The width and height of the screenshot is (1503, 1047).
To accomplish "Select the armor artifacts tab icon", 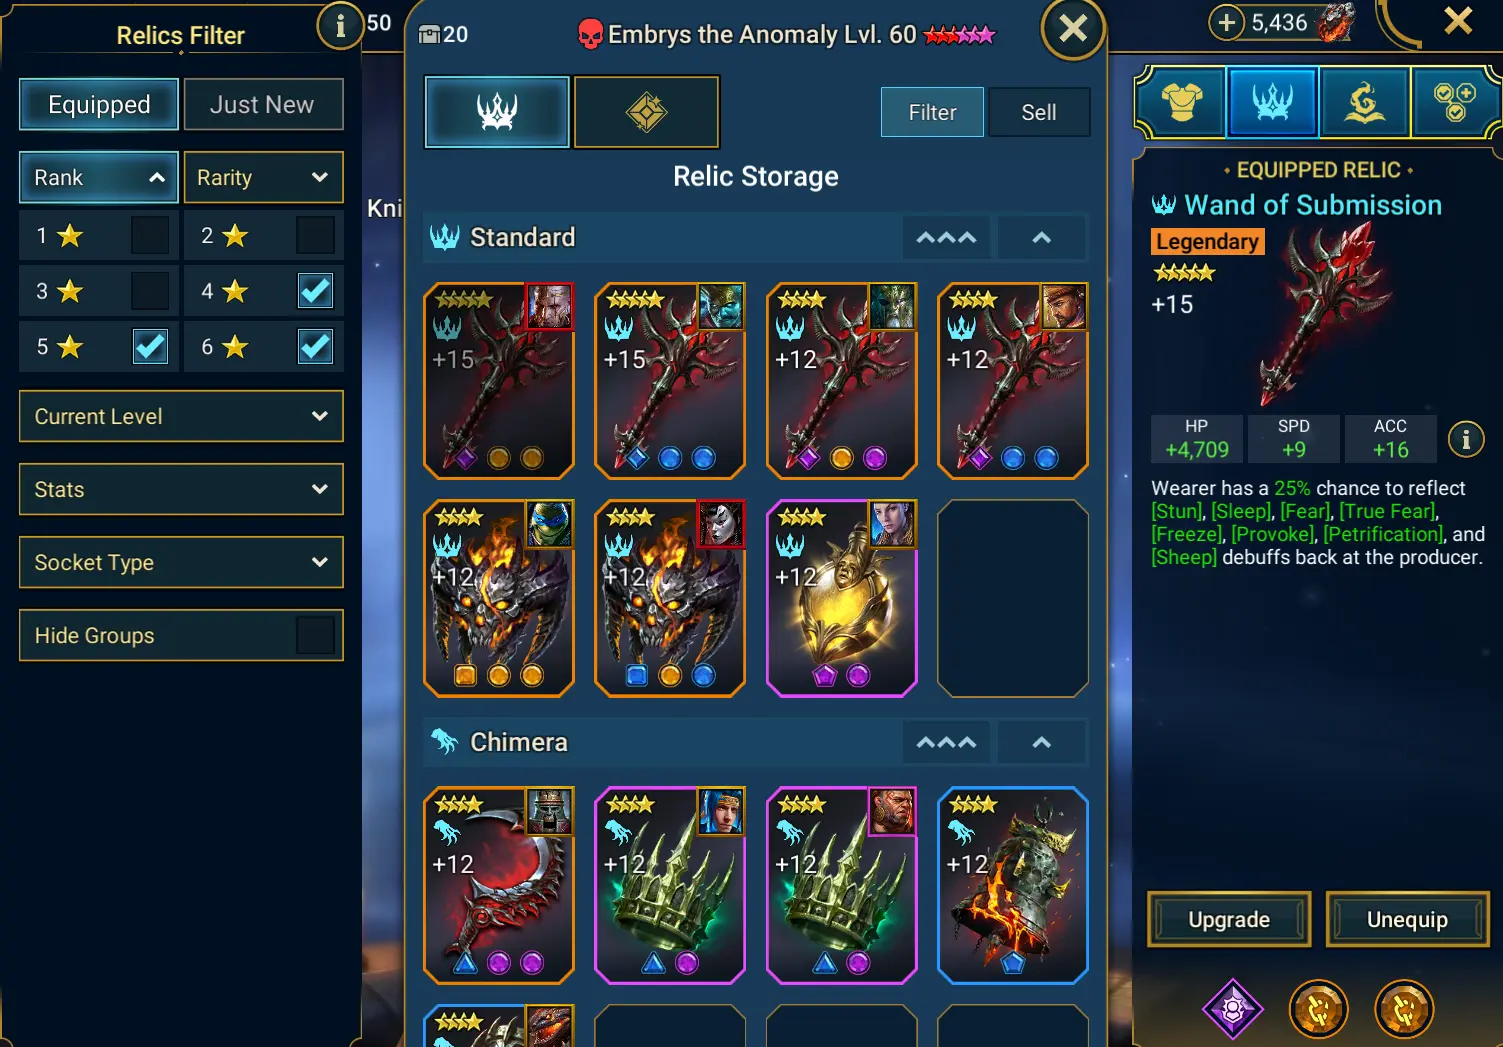I will pos(1182,102).
